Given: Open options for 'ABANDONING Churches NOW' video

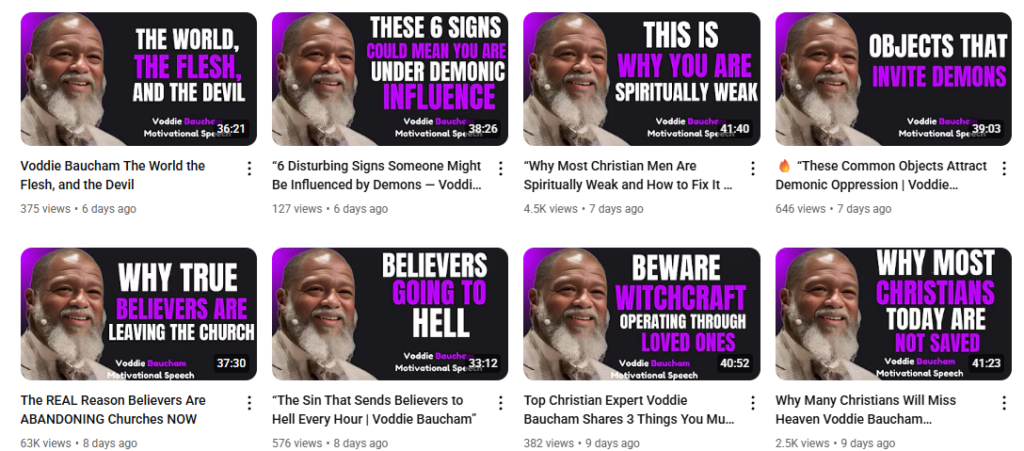Looking at the screenshot, I should pyautogui.click(x=249, y=403).
